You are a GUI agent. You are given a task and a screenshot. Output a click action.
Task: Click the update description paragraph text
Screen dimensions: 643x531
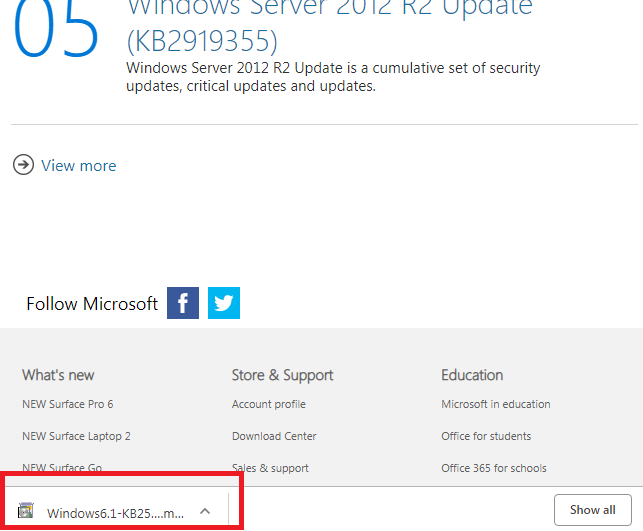[333, 77]
